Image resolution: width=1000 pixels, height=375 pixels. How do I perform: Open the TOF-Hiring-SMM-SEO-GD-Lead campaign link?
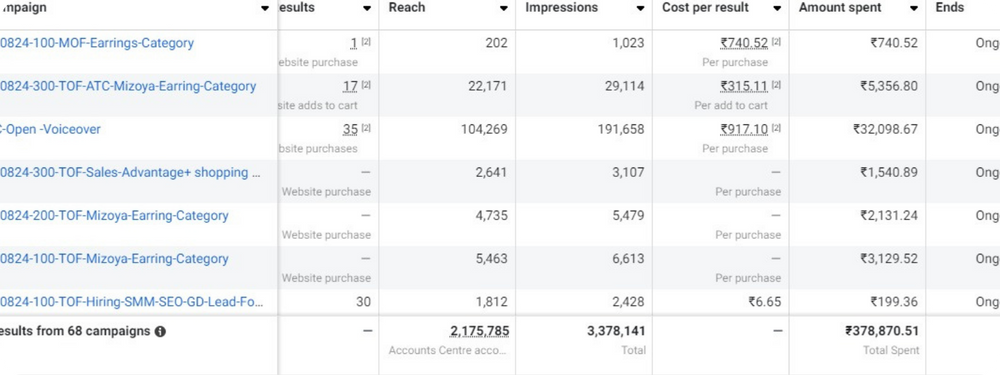130,302
